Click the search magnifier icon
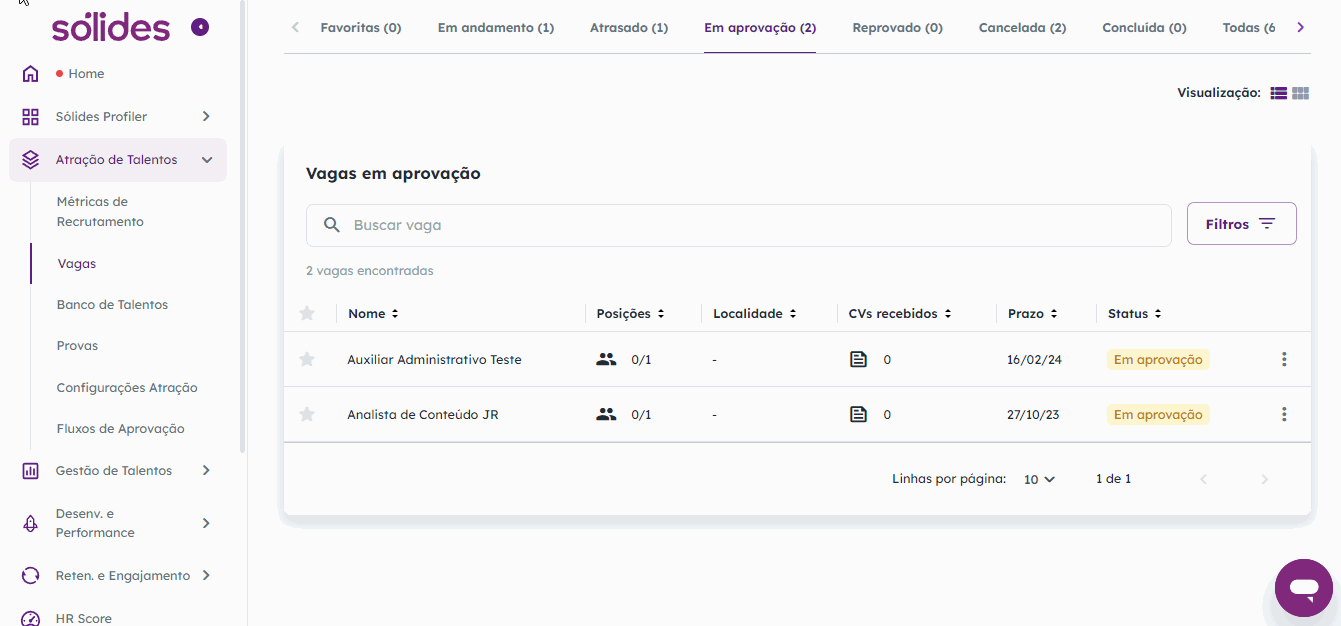1341x626 pixels. point(333,225)
